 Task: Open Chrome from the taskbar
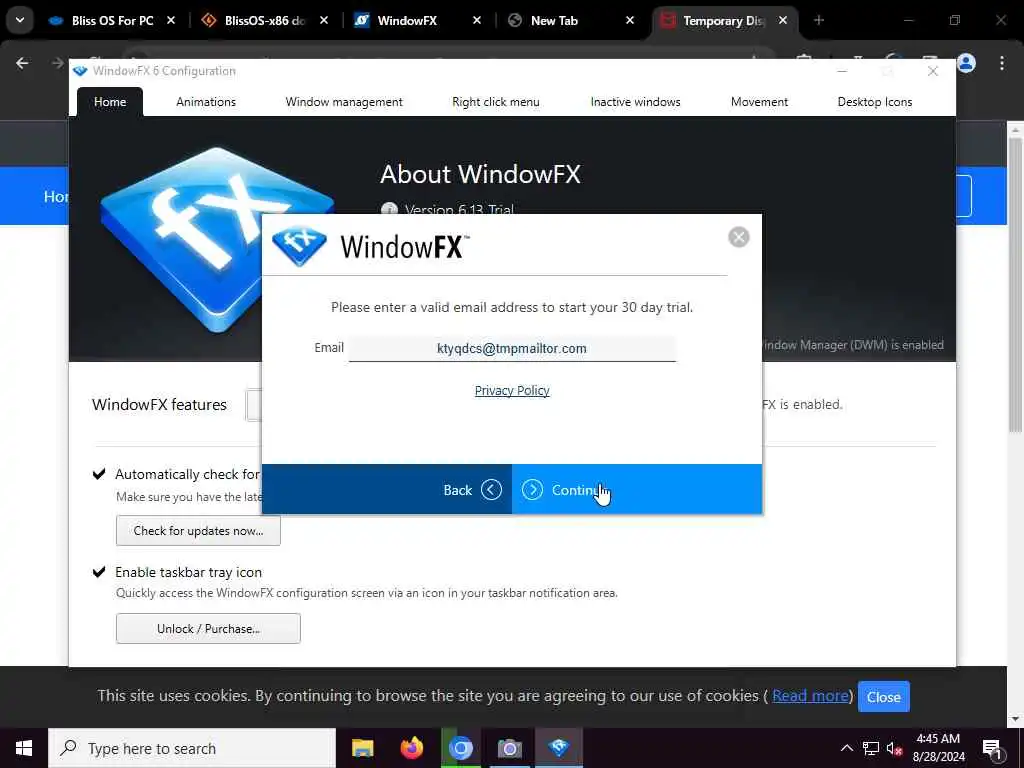pos(460,748)
